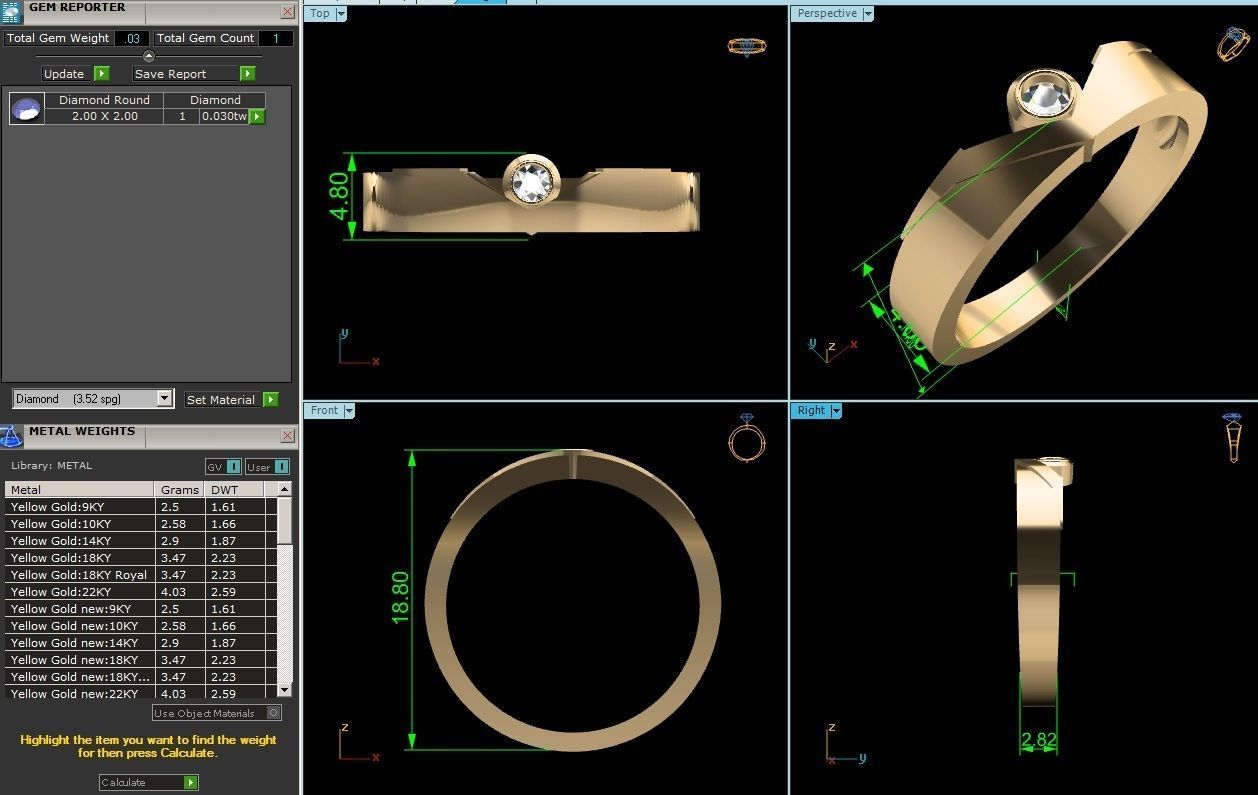1258x795 pixels.
Task: Click the ring view icon in Perspective viewport
Action: click(x=1232, y=43)
